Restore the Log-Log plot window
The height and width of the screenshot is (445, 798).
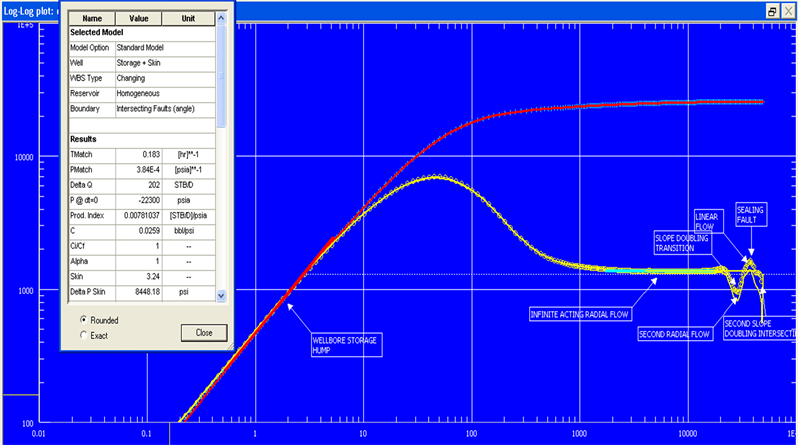pyautogui.click(x=772, y=11)
